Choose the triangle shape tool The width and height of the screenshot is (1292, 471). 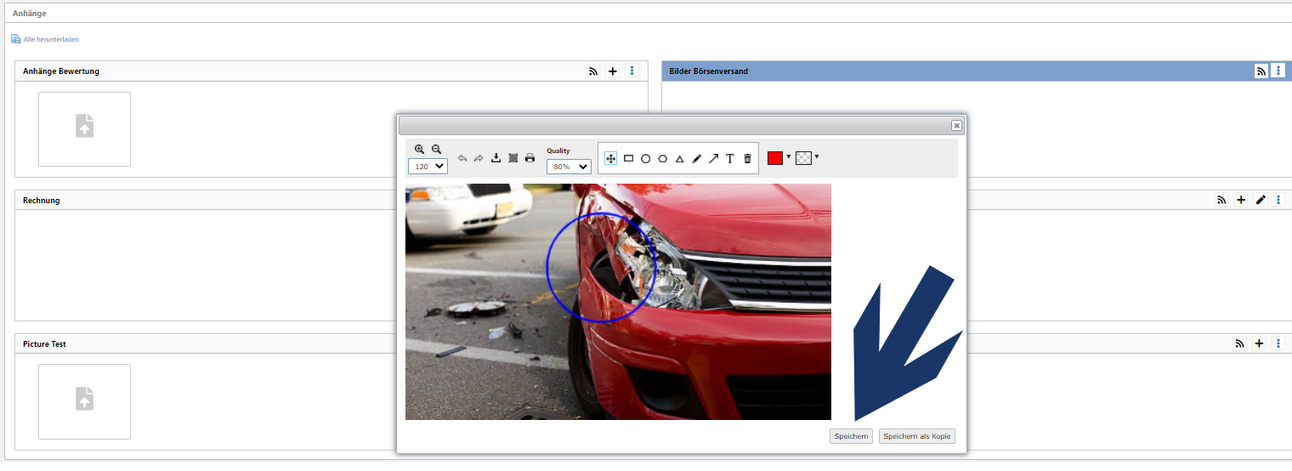pyautogui.click(x=680, y=158)
